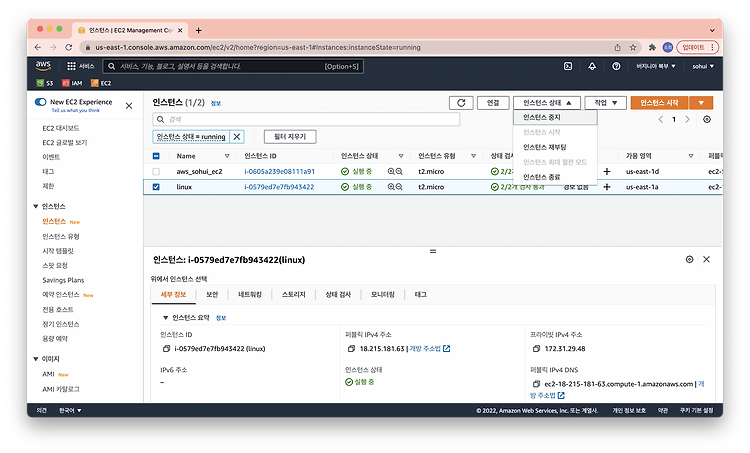This screenshot has width=750, height=453.
Task: Switch to the Status checks tab
Action: 338,295
